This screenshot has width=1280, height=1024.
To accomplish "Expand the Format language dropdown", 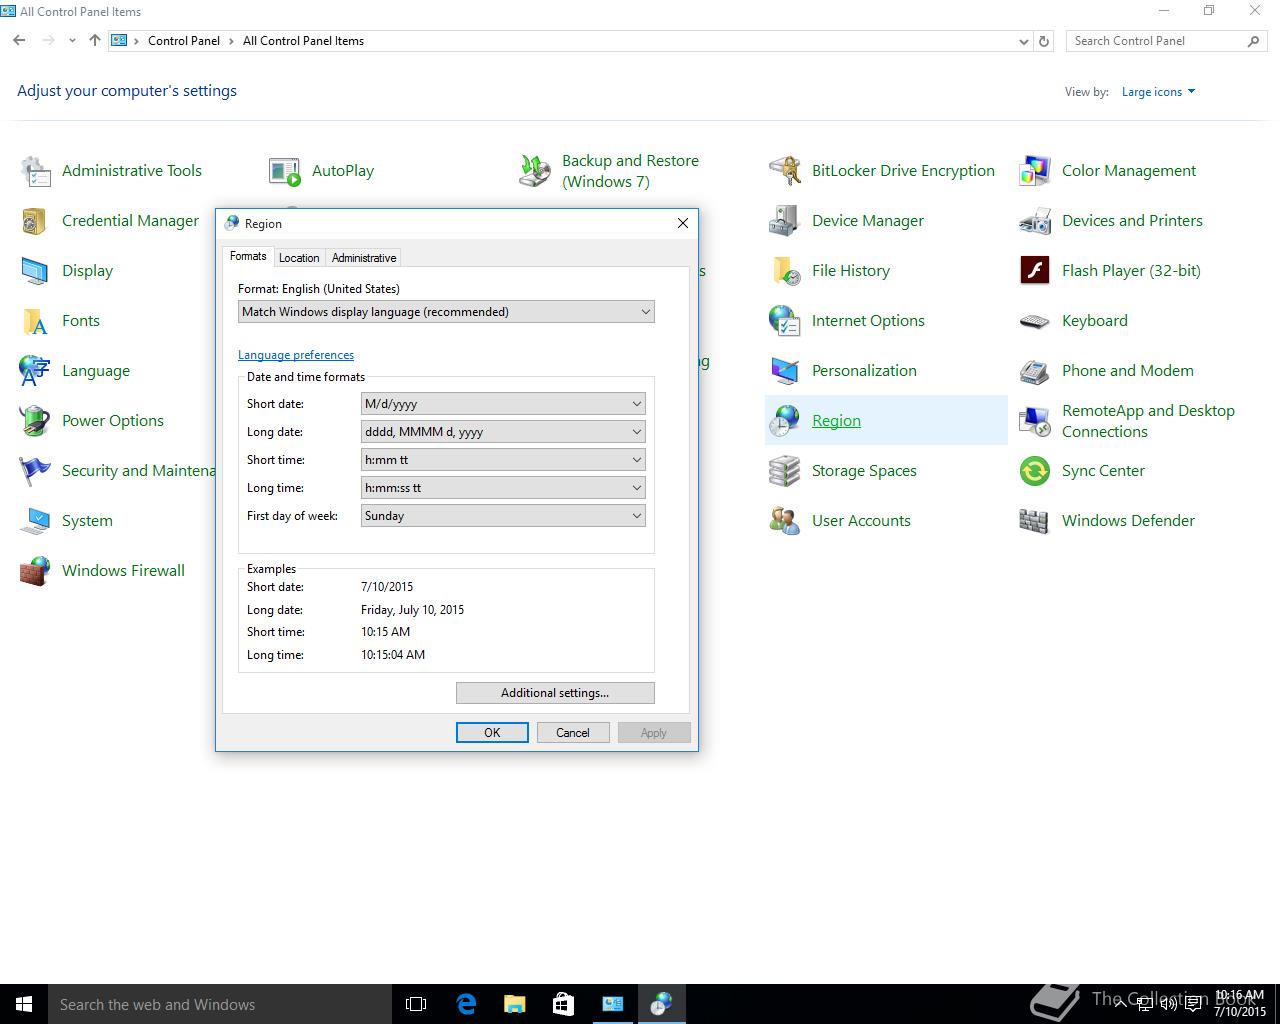I will (x=446, y=312).
